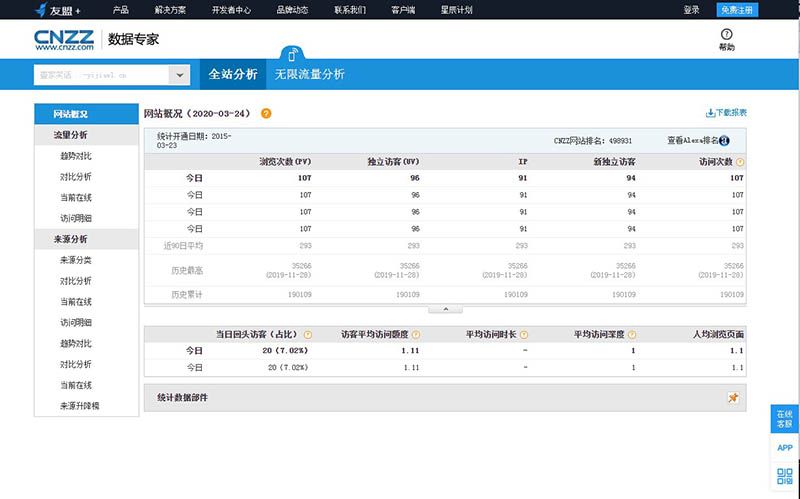Click the 近90日平均 row label

(x=183, y=246)
